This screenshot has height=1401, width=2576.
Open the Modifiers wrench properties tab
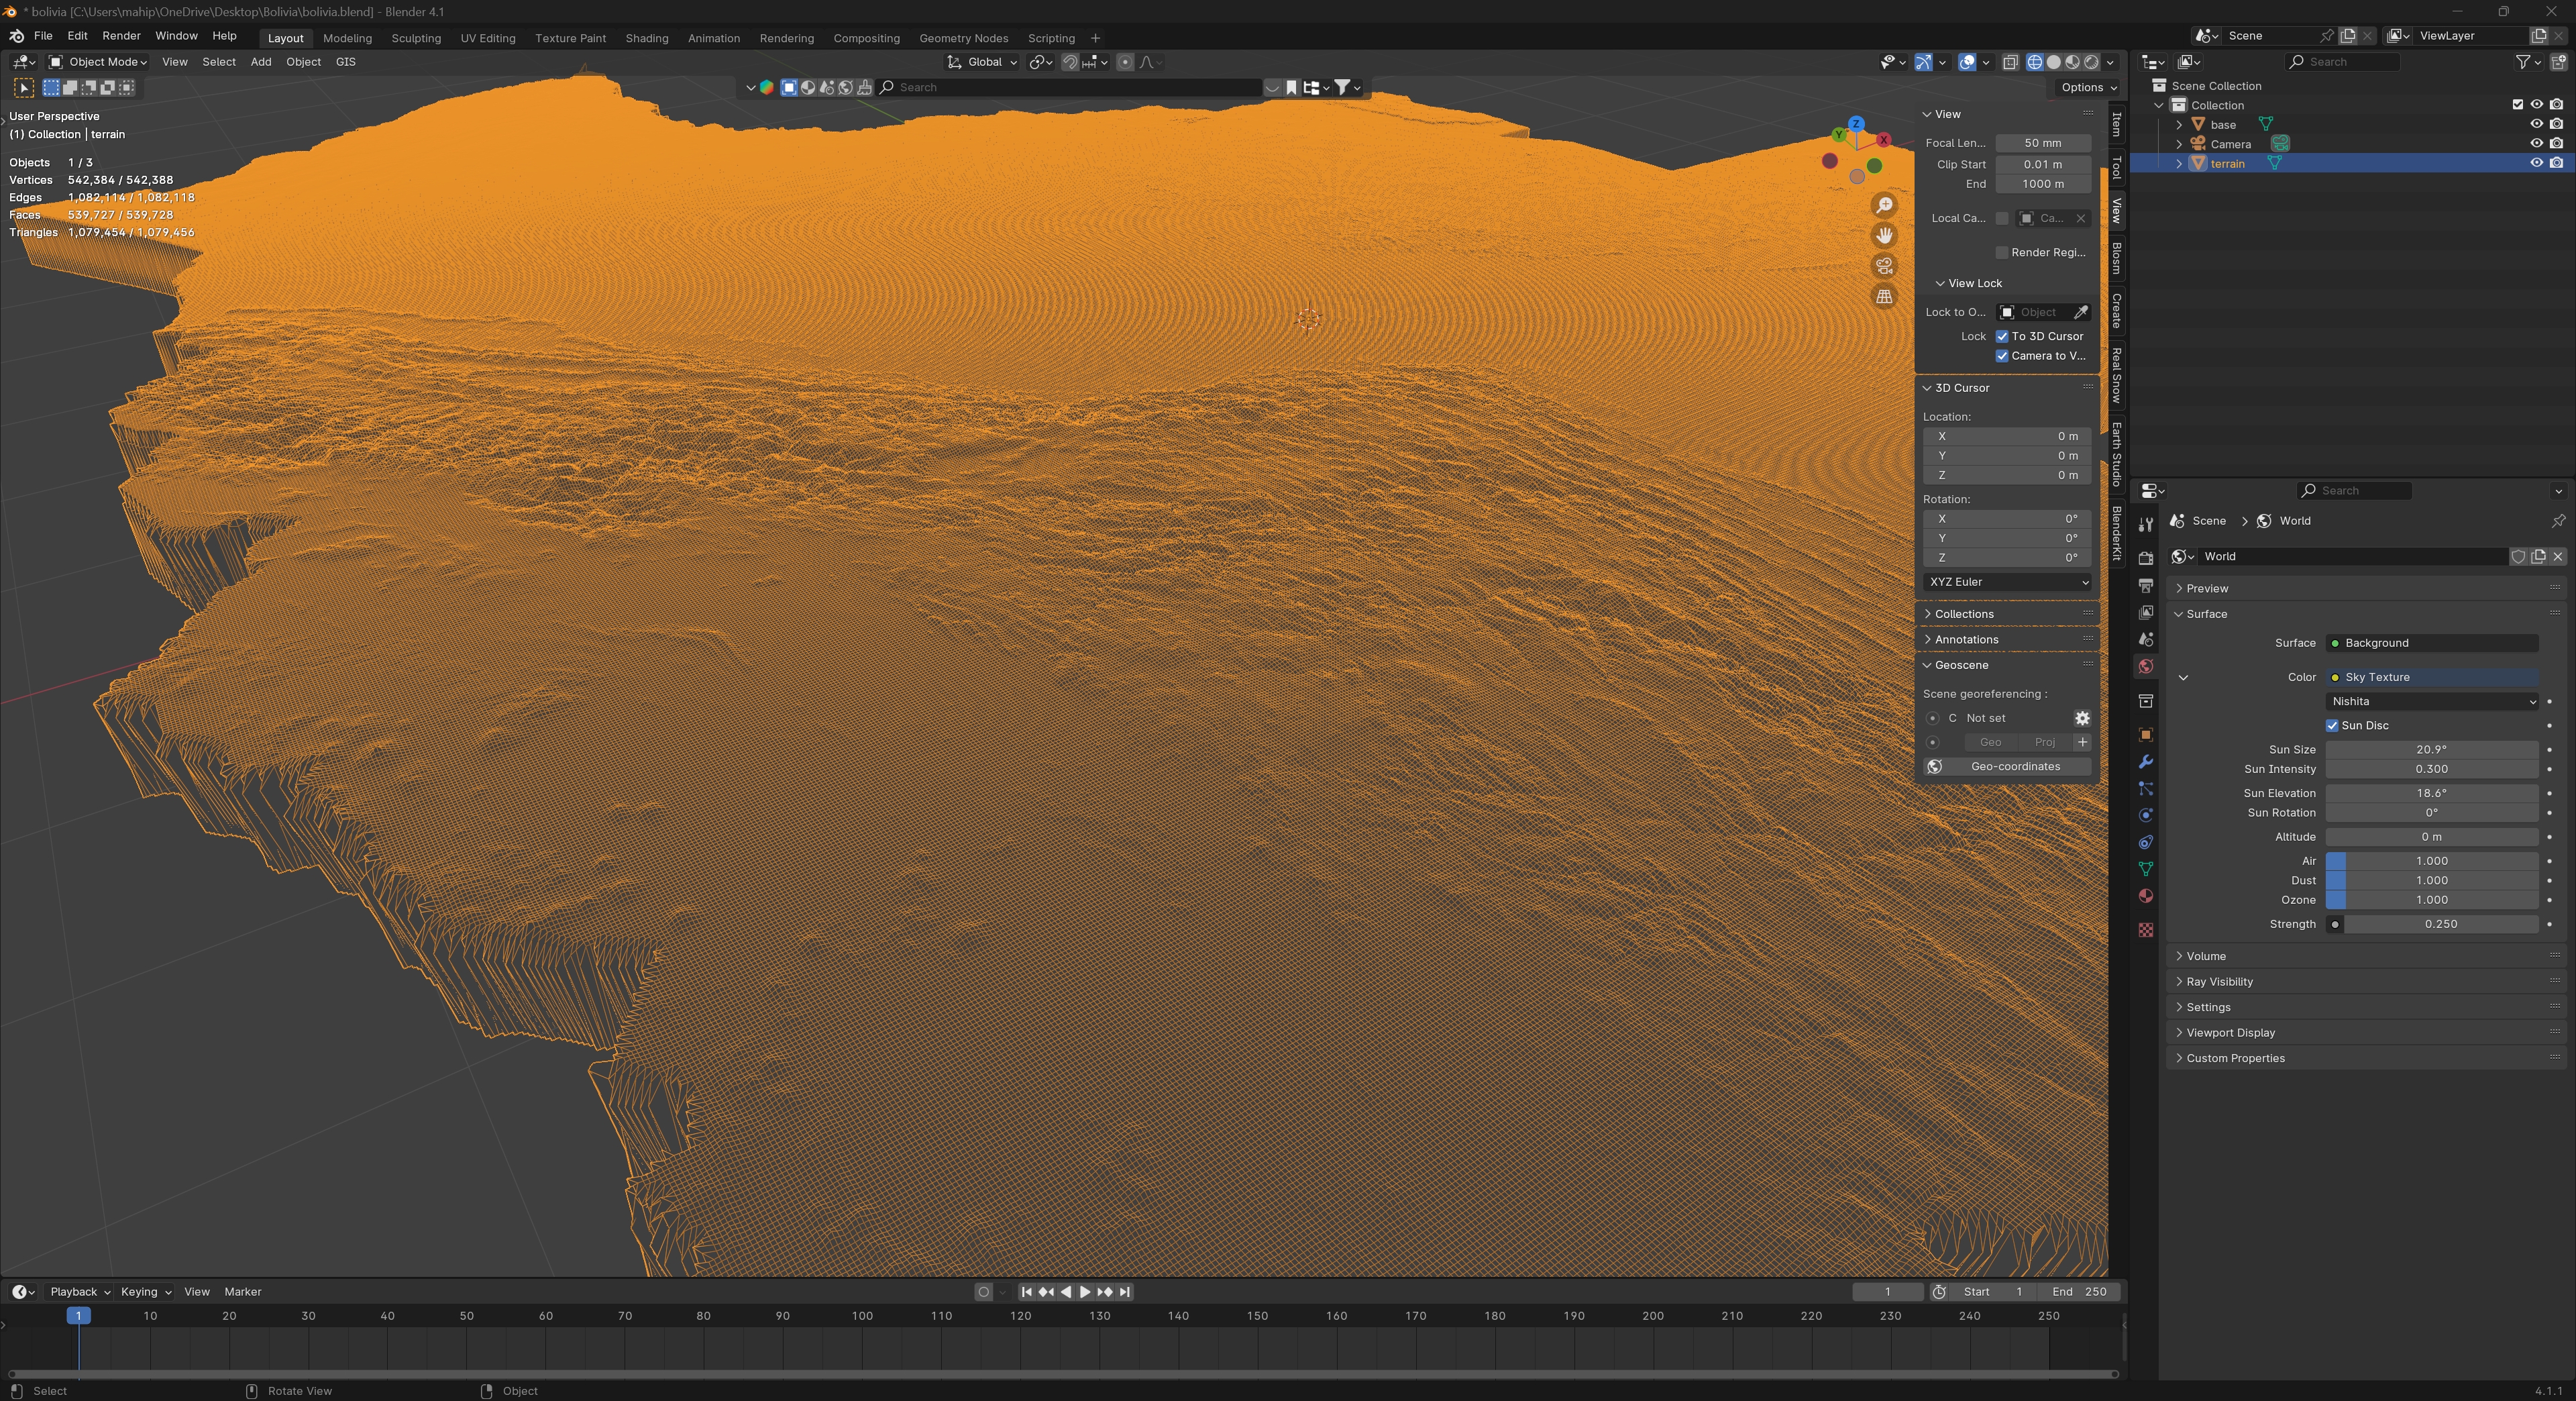(x=2145, y=762)
